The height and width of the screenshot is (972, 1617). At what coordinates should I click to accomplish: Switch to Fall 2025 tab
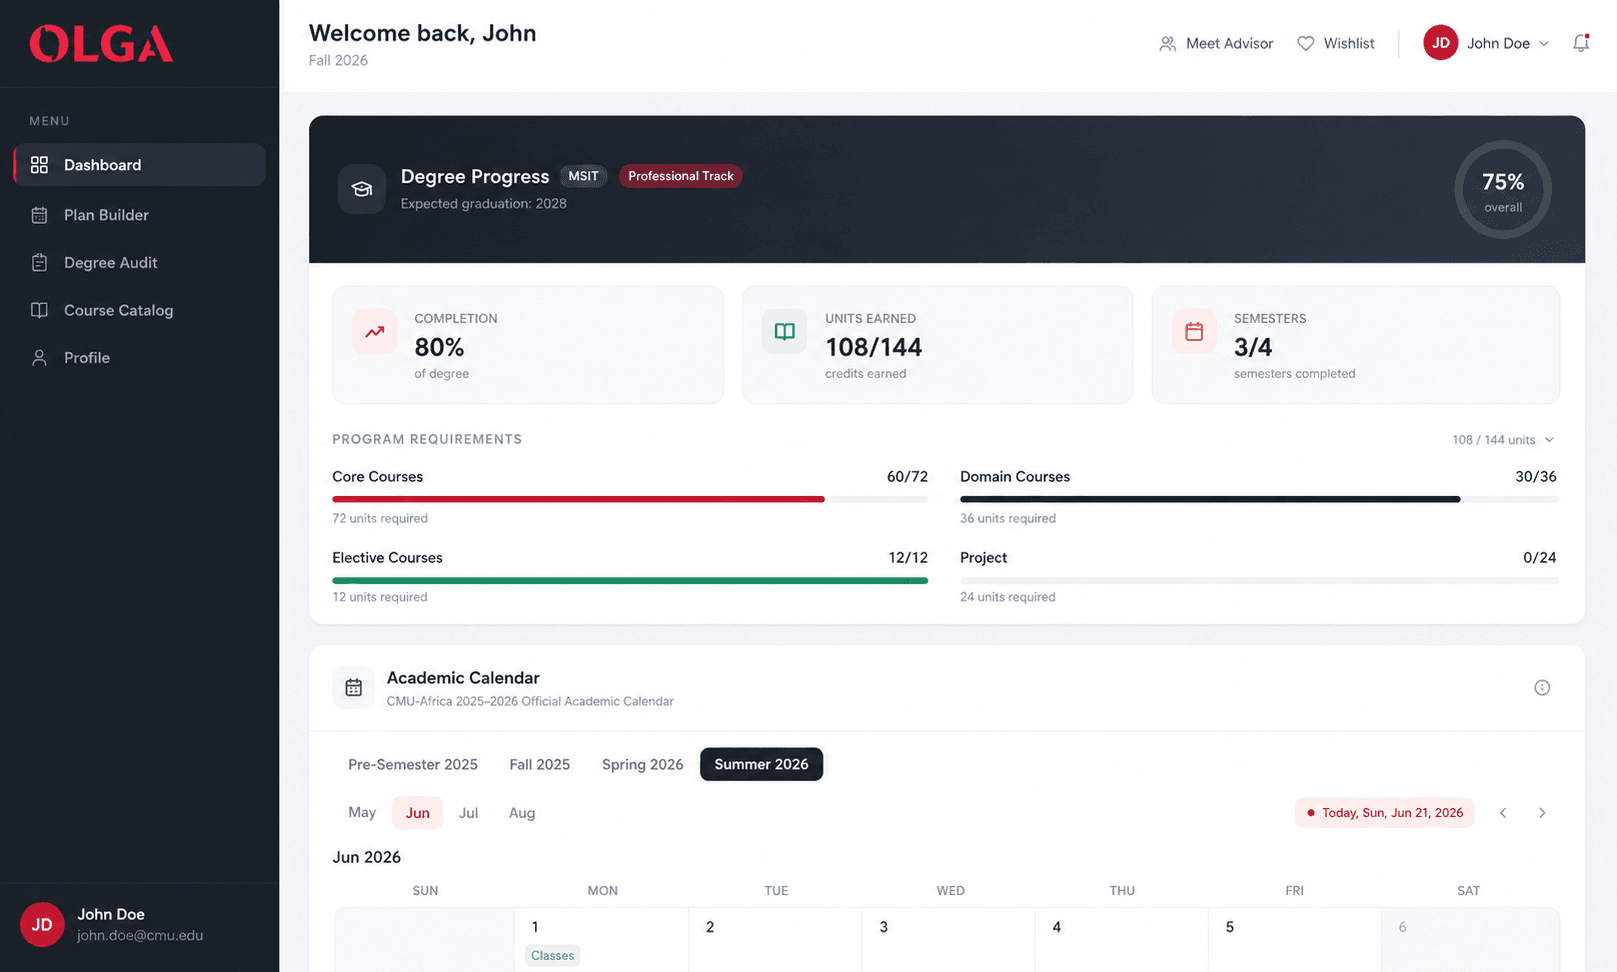click(540, 764)
